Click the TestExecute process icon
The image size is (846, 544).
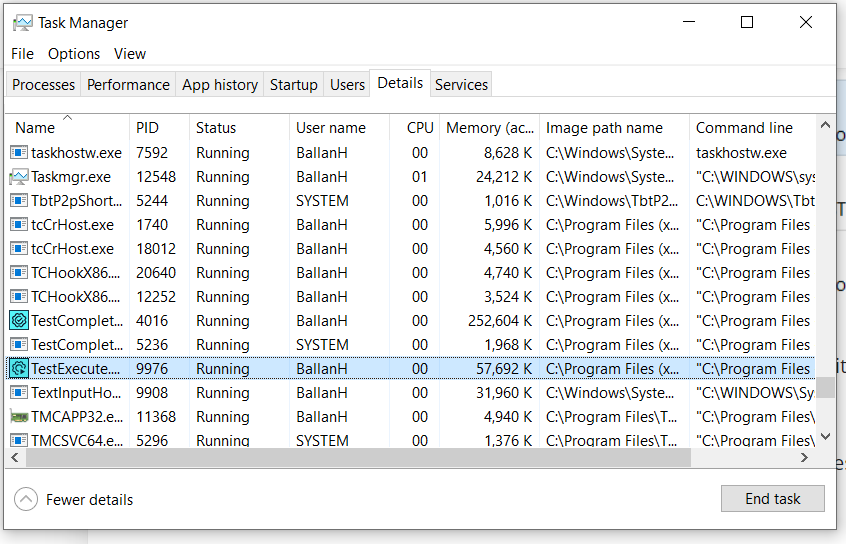click(19, 369)
